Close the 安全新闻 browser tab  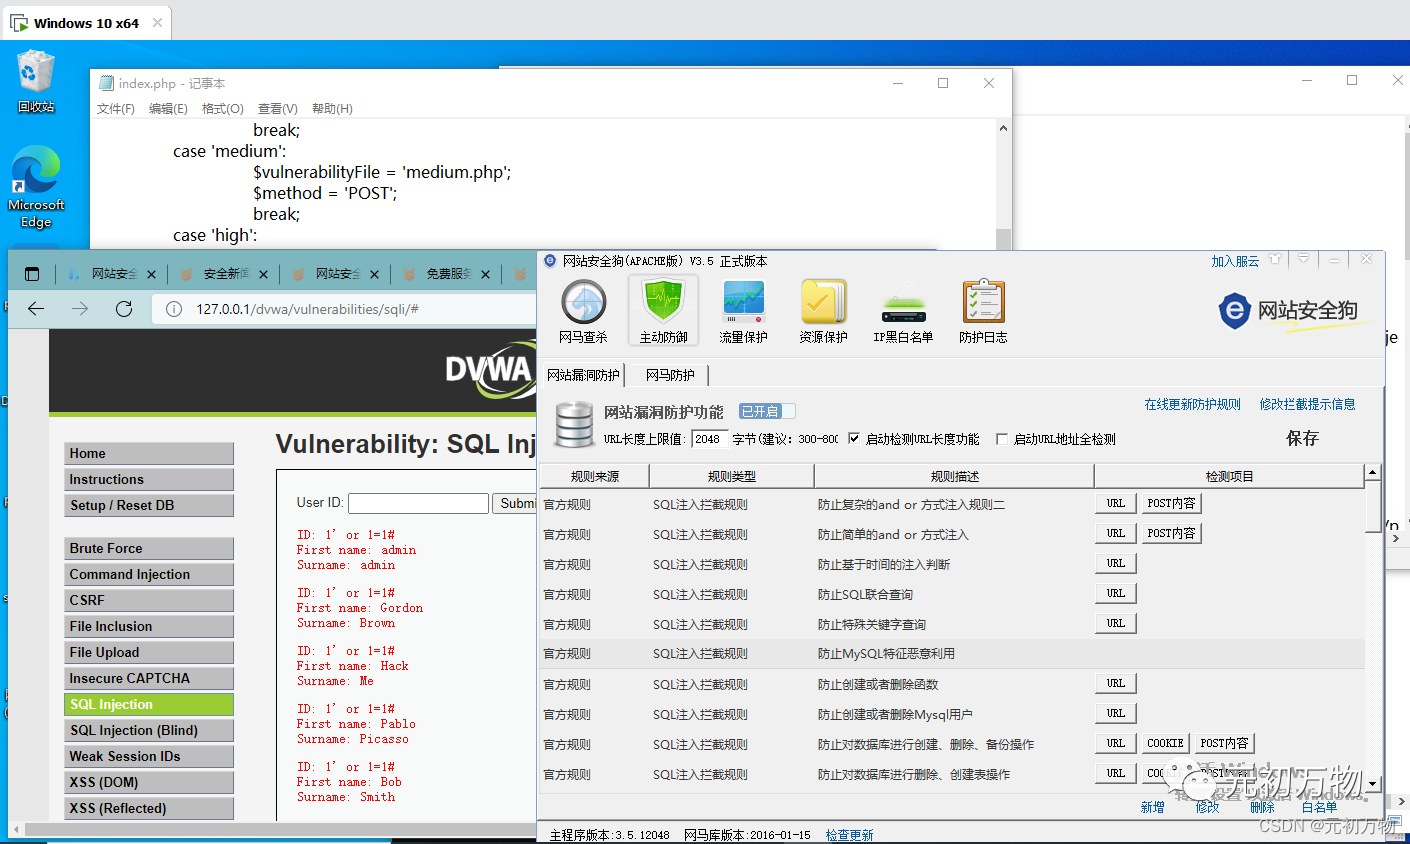(x=263, y=274)
